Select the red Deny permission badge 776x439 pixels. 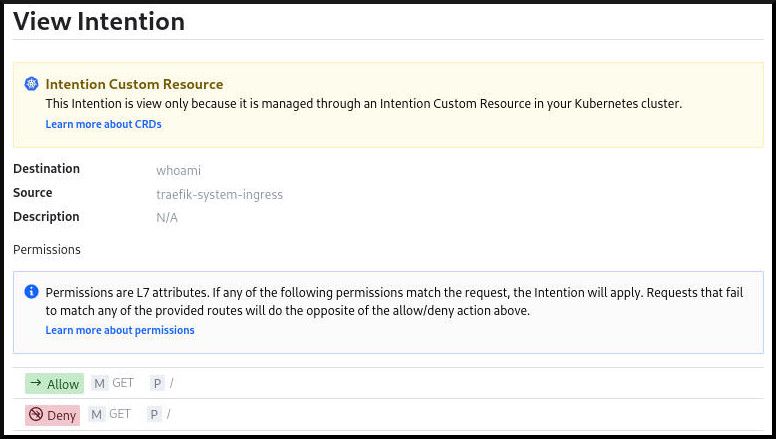[x=53, y=415]
